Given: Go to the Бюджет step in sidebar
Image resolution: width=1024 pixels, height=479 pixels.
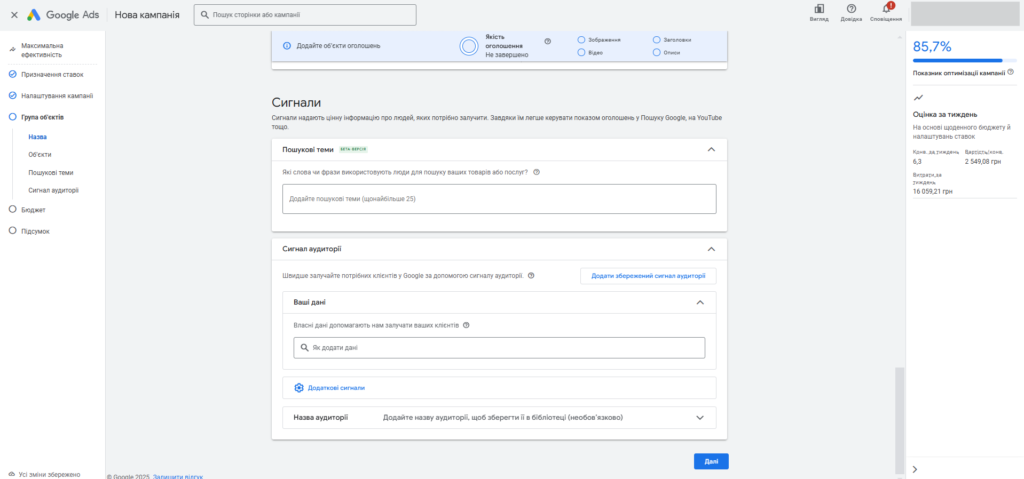Looking at the screenshot, I should (x=34, y=210).
